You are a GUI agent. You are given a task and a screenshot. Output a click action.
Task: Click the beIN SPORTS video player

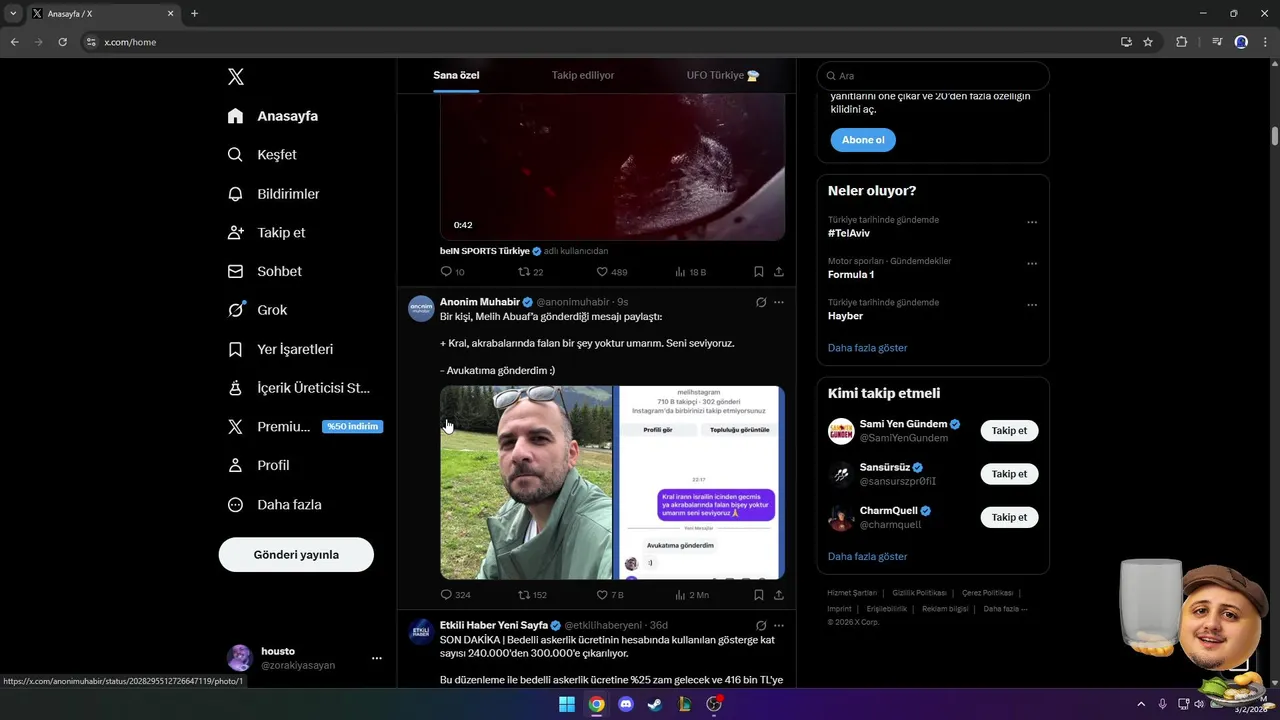tap(612, 167)
